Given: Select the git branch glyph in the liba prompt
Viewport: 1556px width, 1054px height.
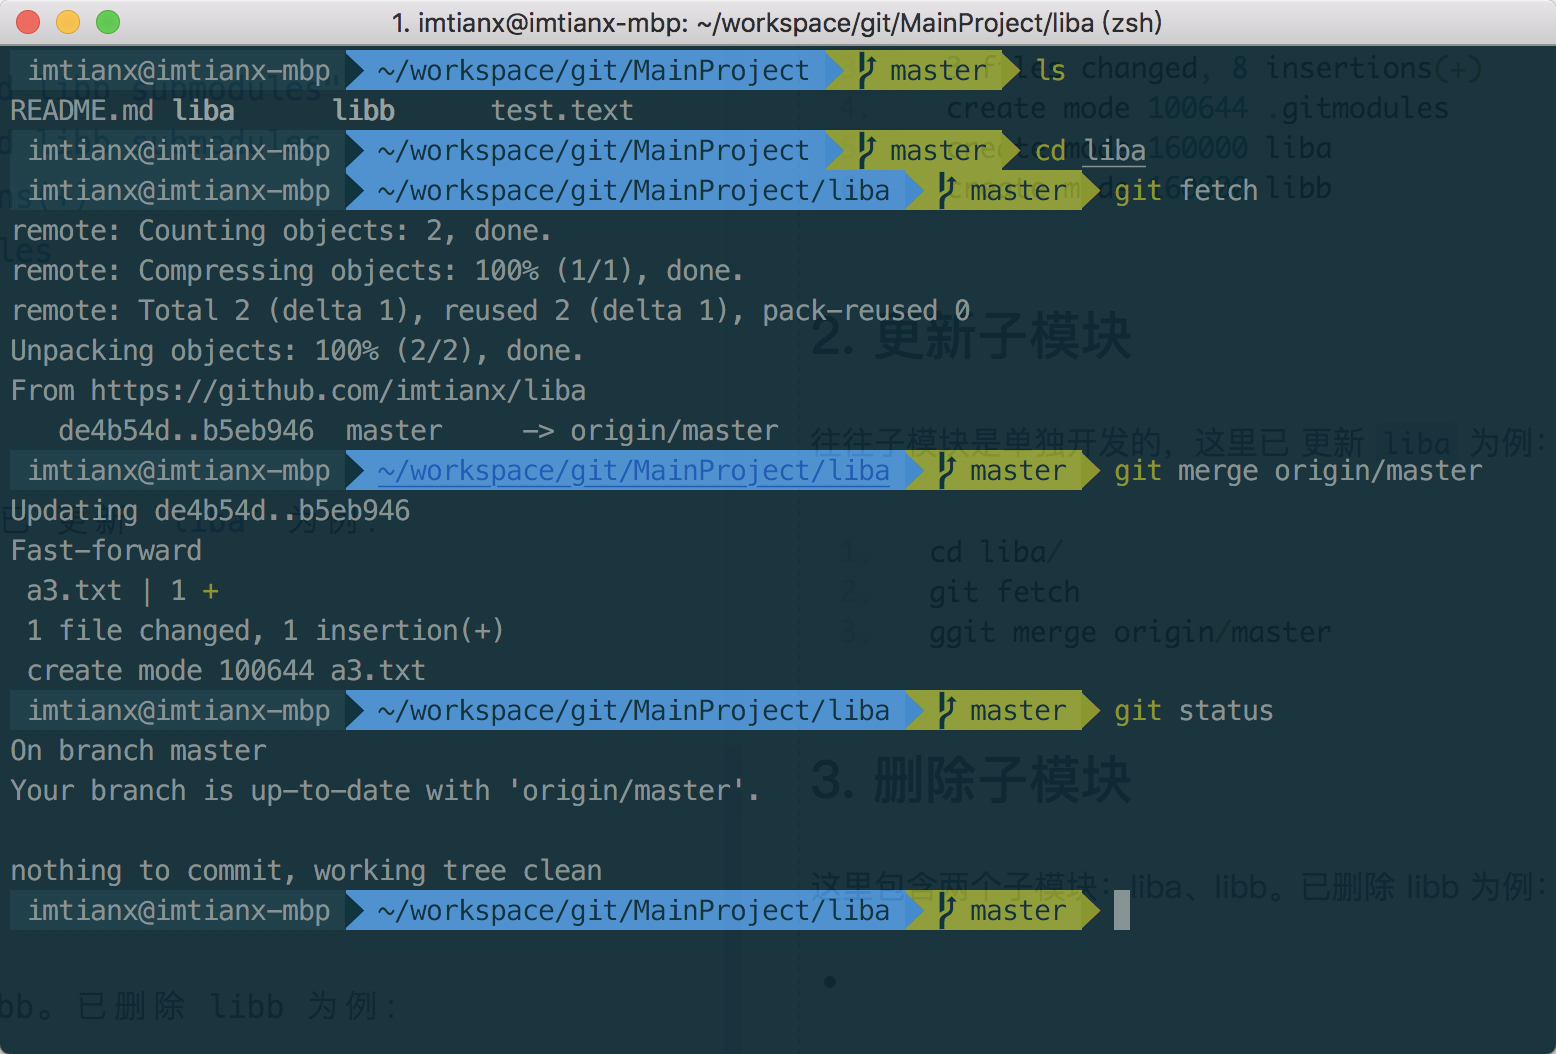Looking at the screenshot, I should coord(948,190).
